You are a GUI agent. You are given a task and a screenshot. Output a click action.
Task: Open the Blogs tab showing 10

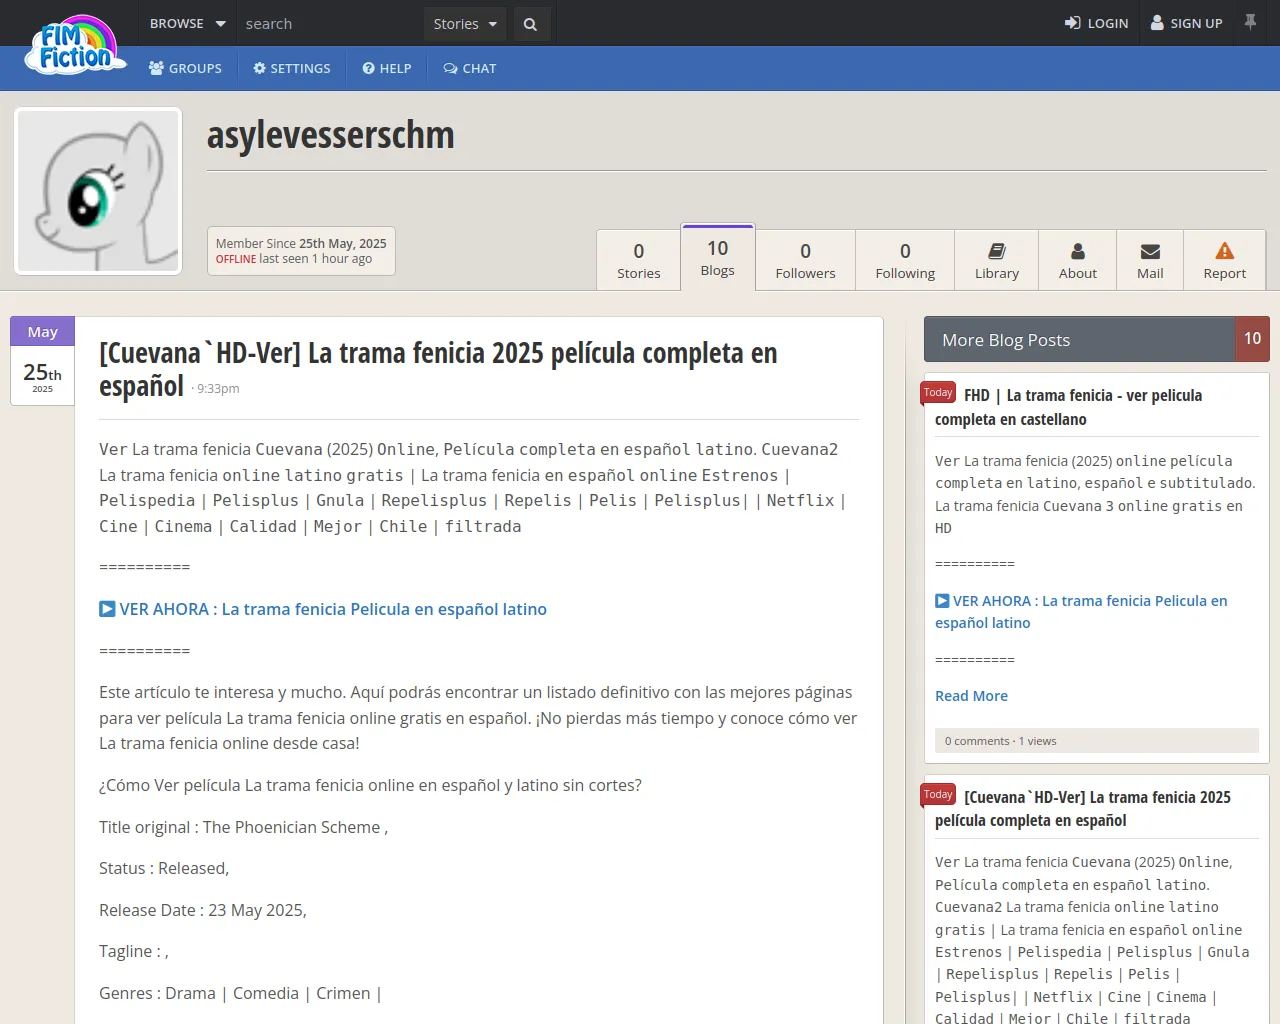click(x=718, y=257)
